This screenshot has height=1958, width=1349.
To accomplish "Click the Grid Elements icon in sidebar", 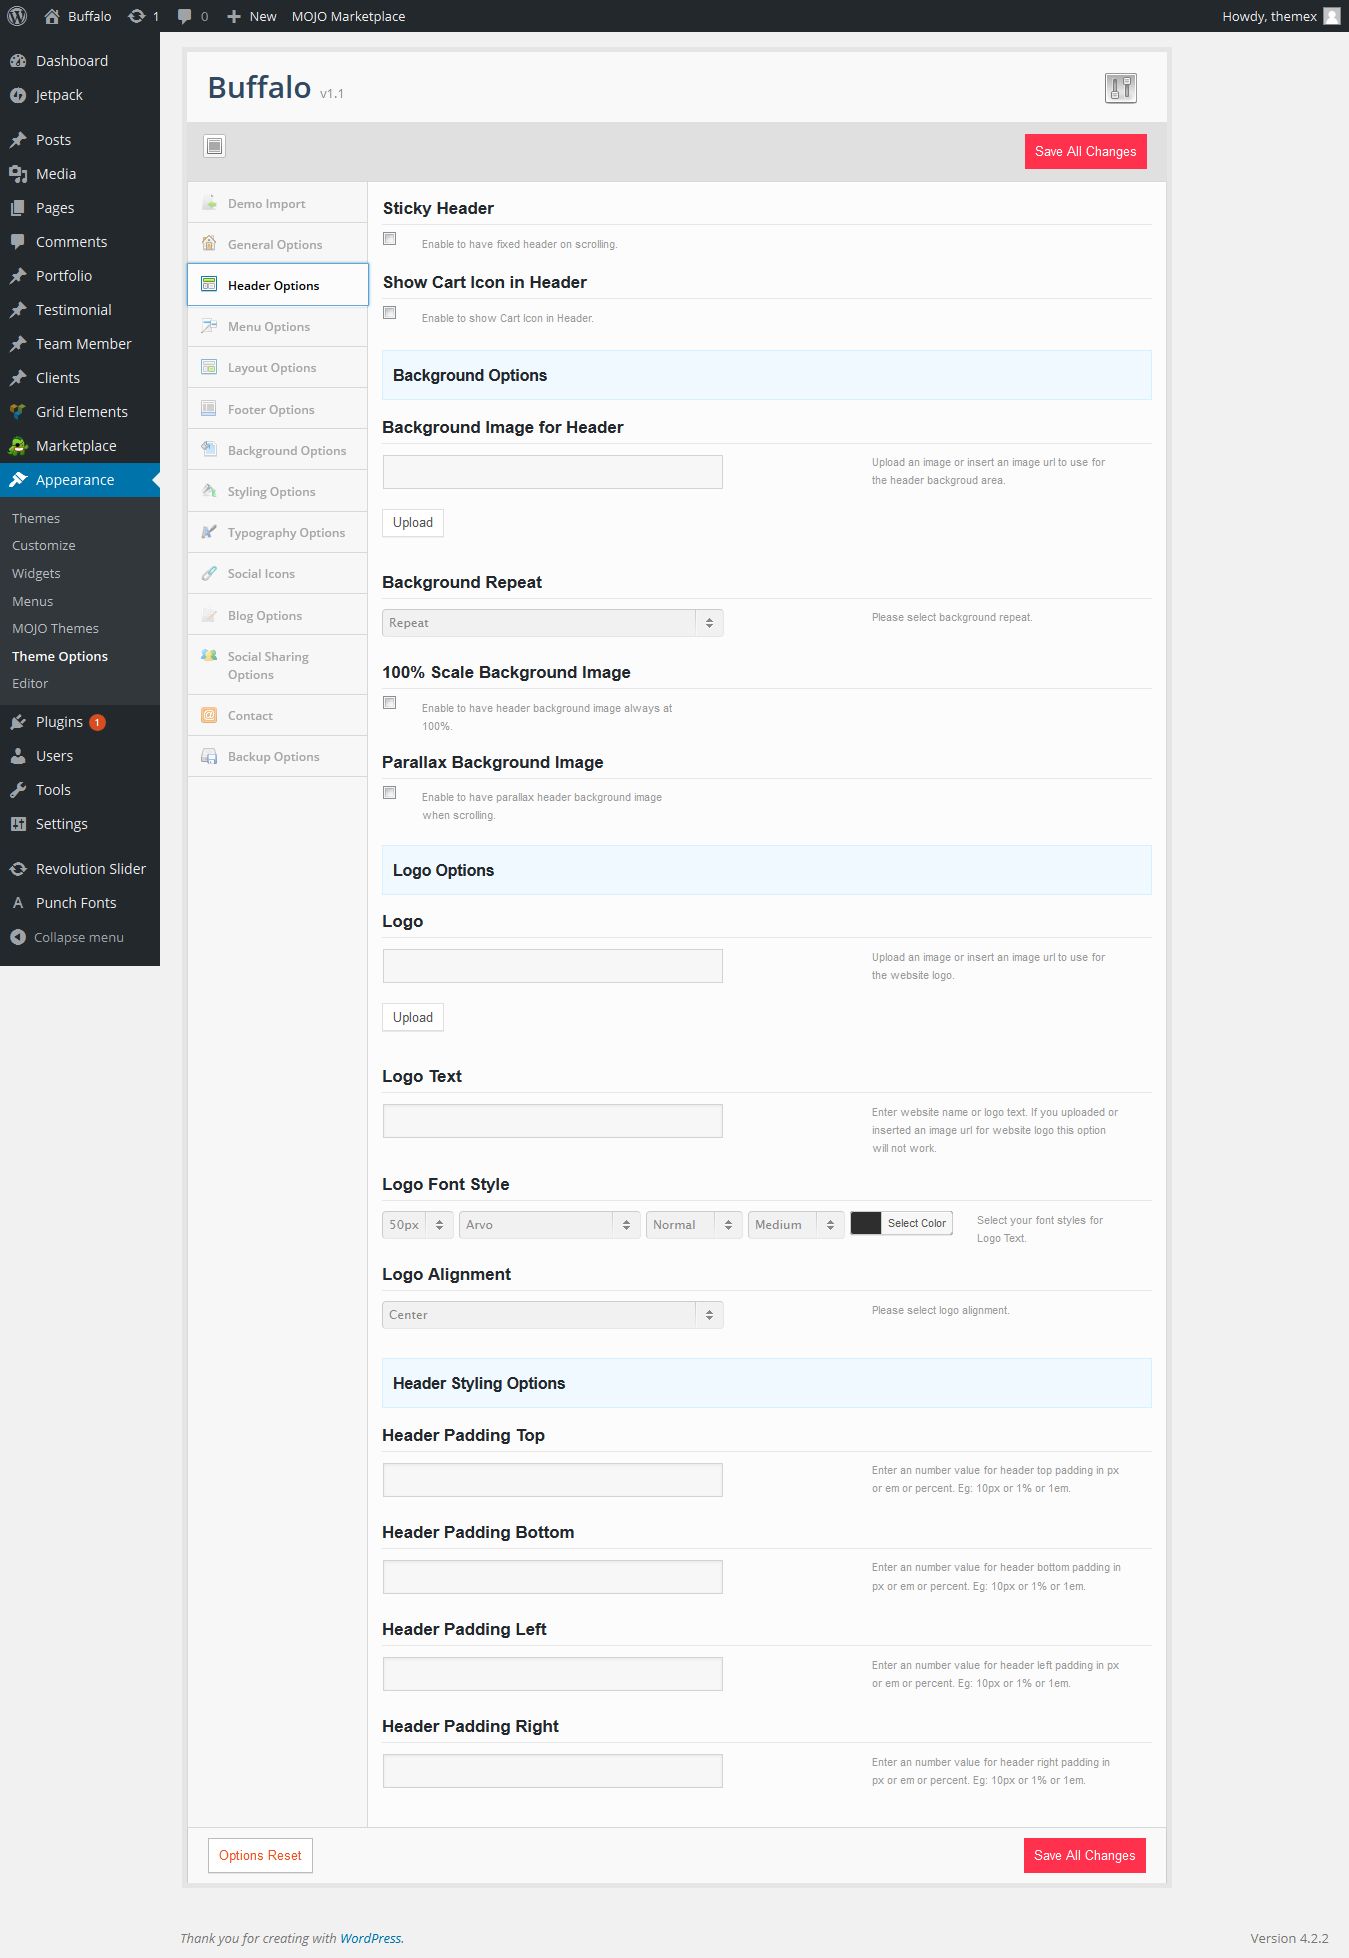I will point(18,412).
